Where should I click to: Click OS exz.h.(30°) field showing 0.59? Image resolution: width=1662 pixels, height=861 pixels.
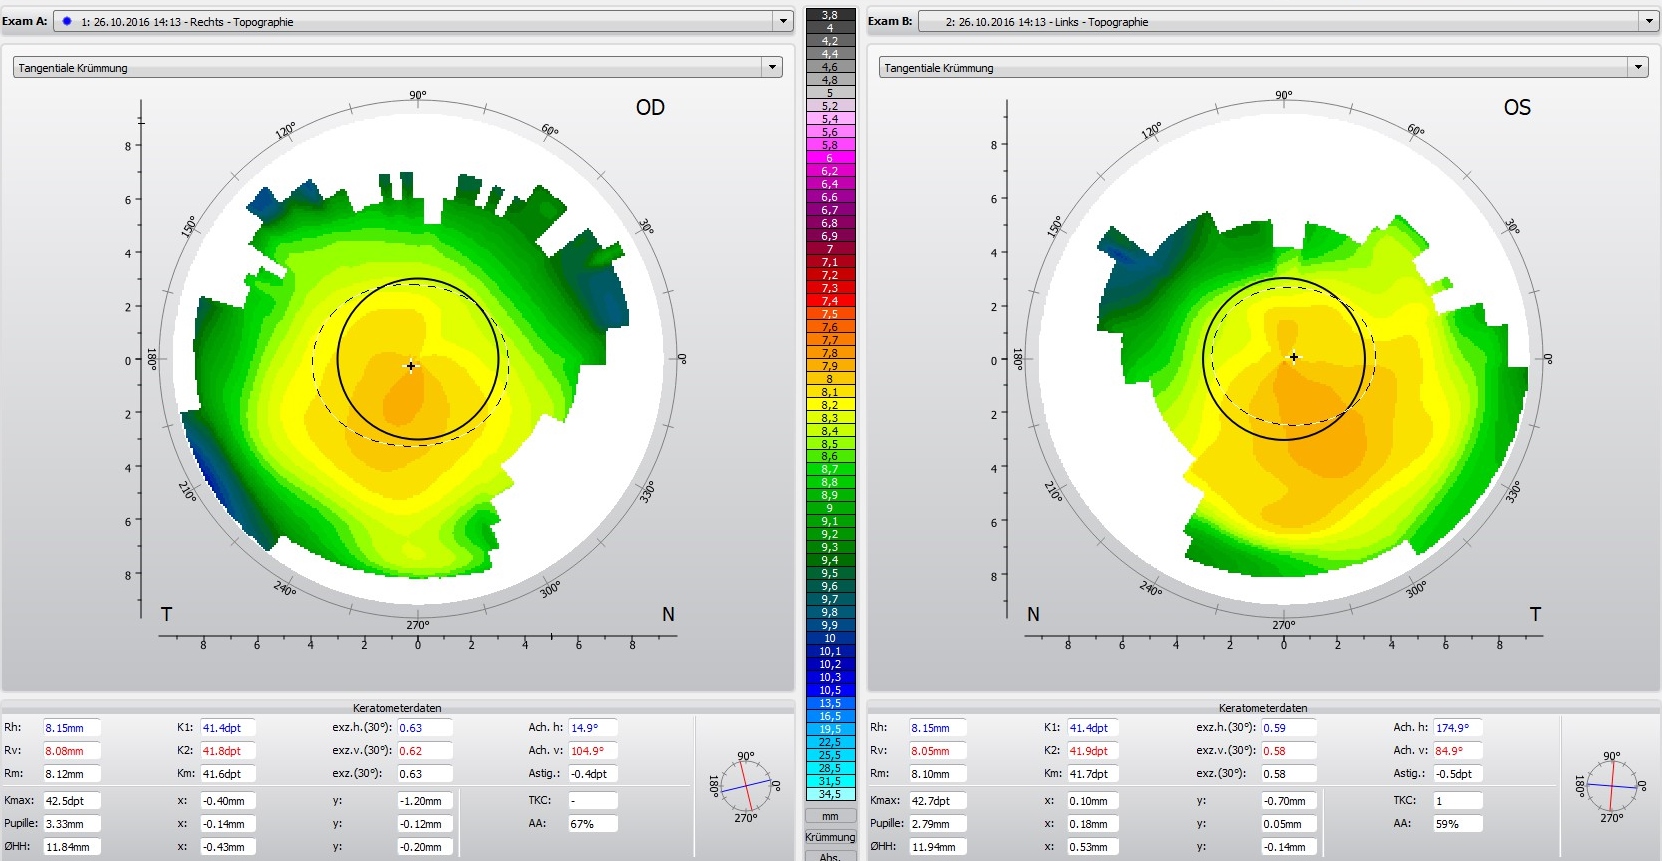[1288, 728]
